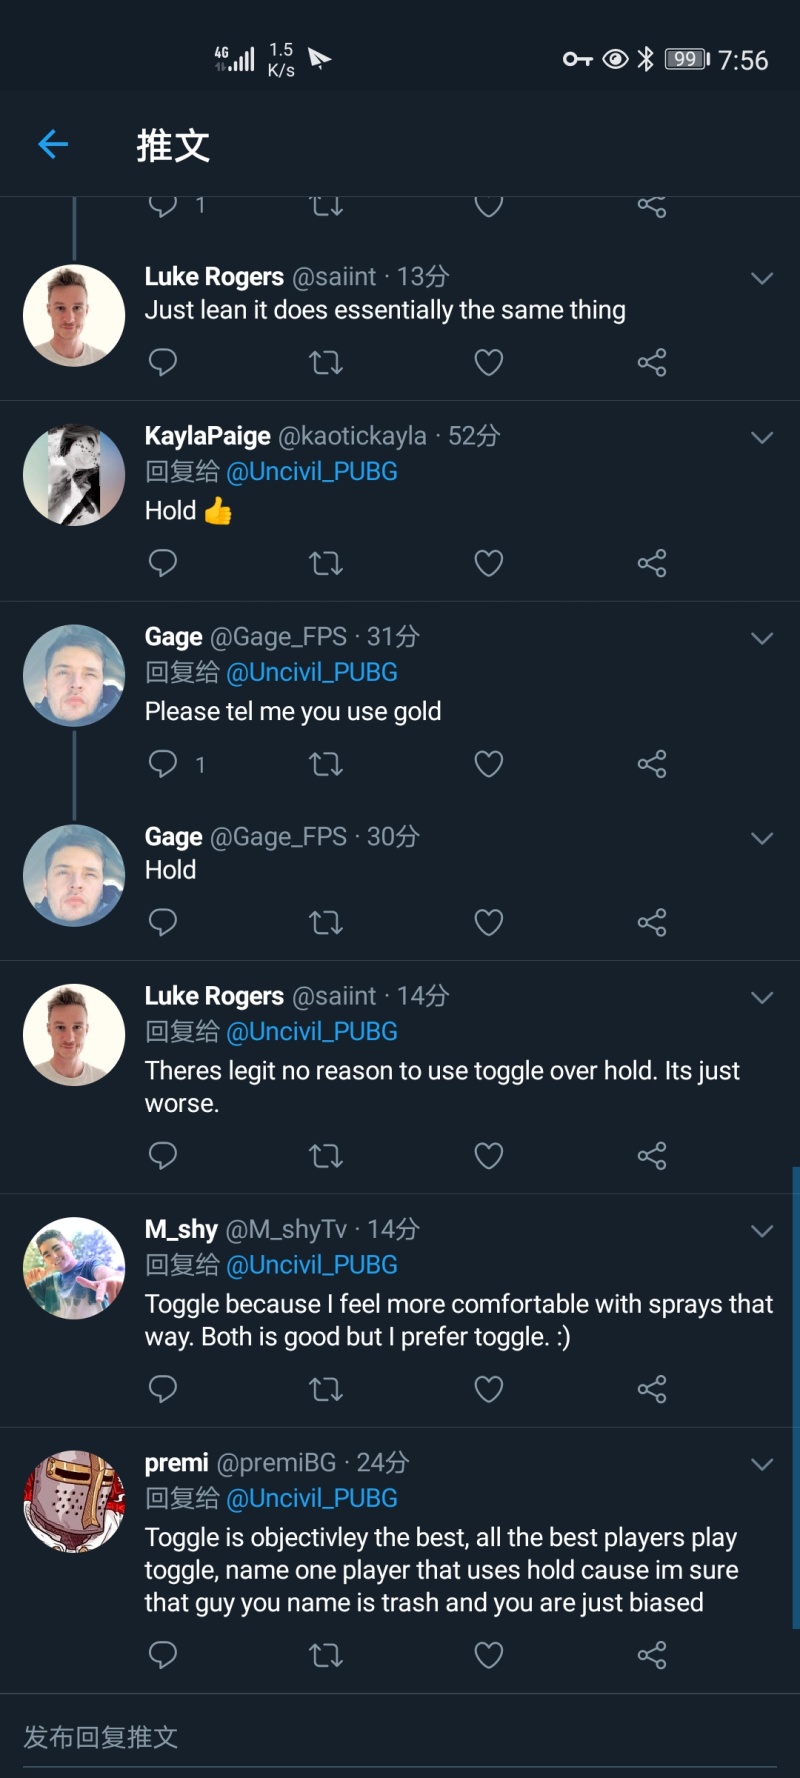This screenshot has height=1778, width=800.
Task: Open @Uncivil_PUBG link in premi's reply
Action: point(312,1498)
